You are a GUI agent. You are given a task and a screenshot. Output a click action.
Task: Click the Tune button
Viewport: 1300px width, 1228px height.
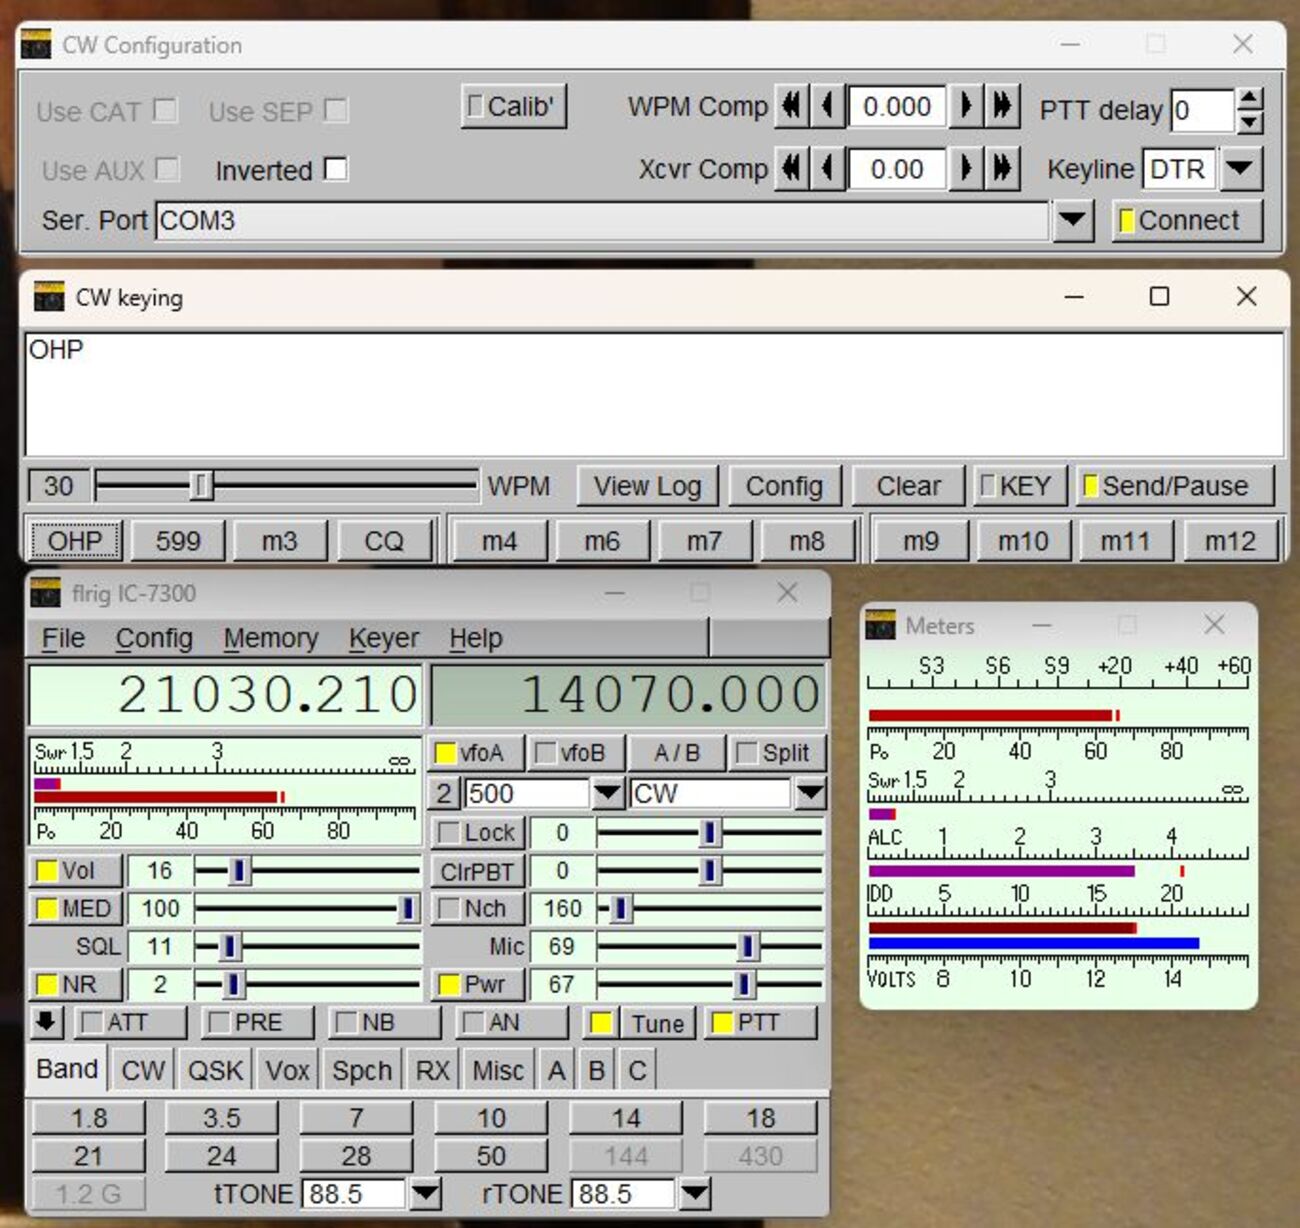pyautogui.click(x=657, y=1022)
